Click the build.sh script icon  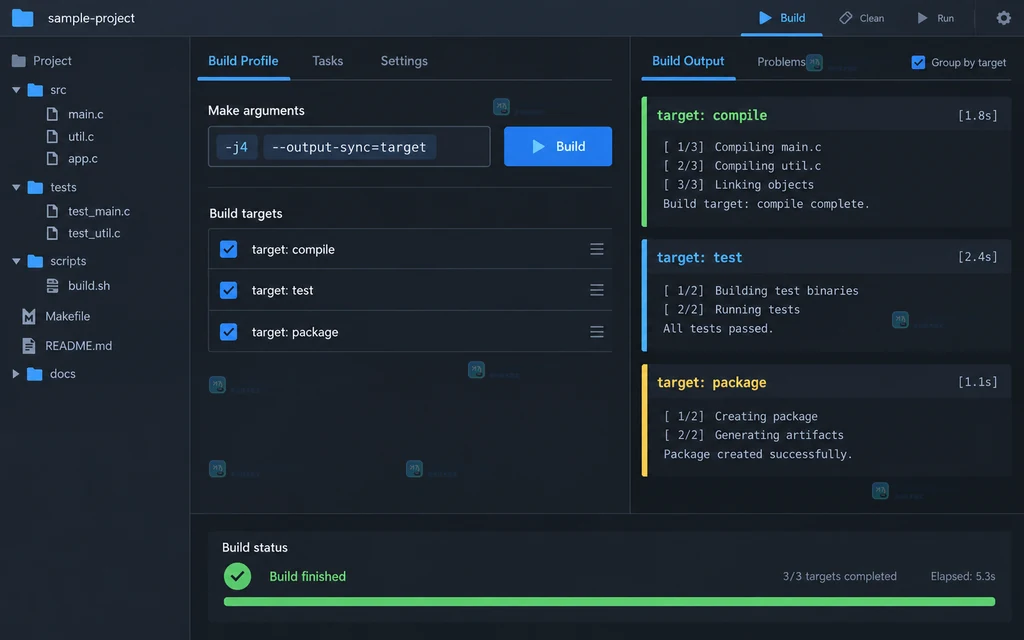52,285
